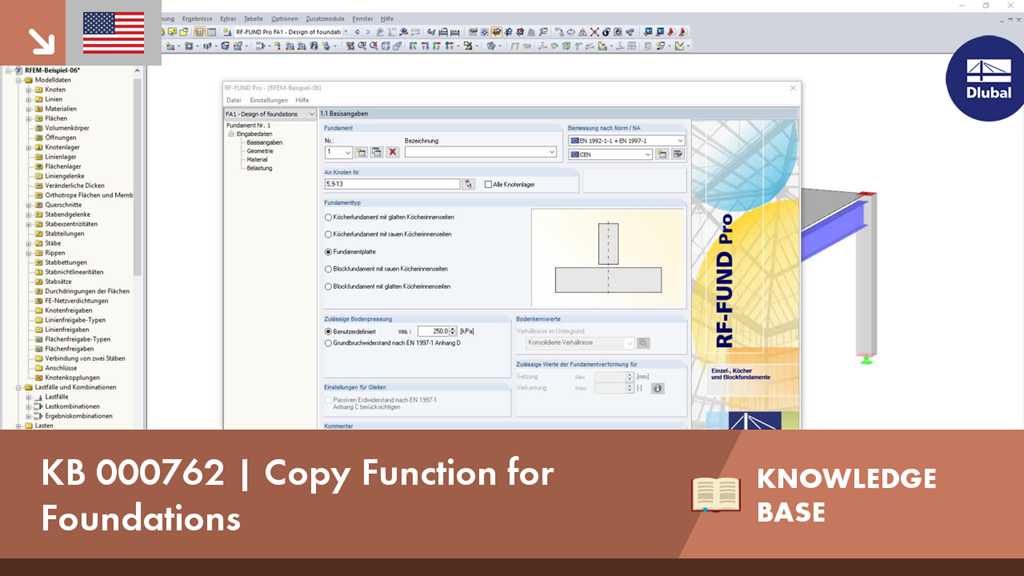Click the warning triangle icon in RFEM toolbar
The height and width of the screenshot is (576, 1024).
(583, 32)
